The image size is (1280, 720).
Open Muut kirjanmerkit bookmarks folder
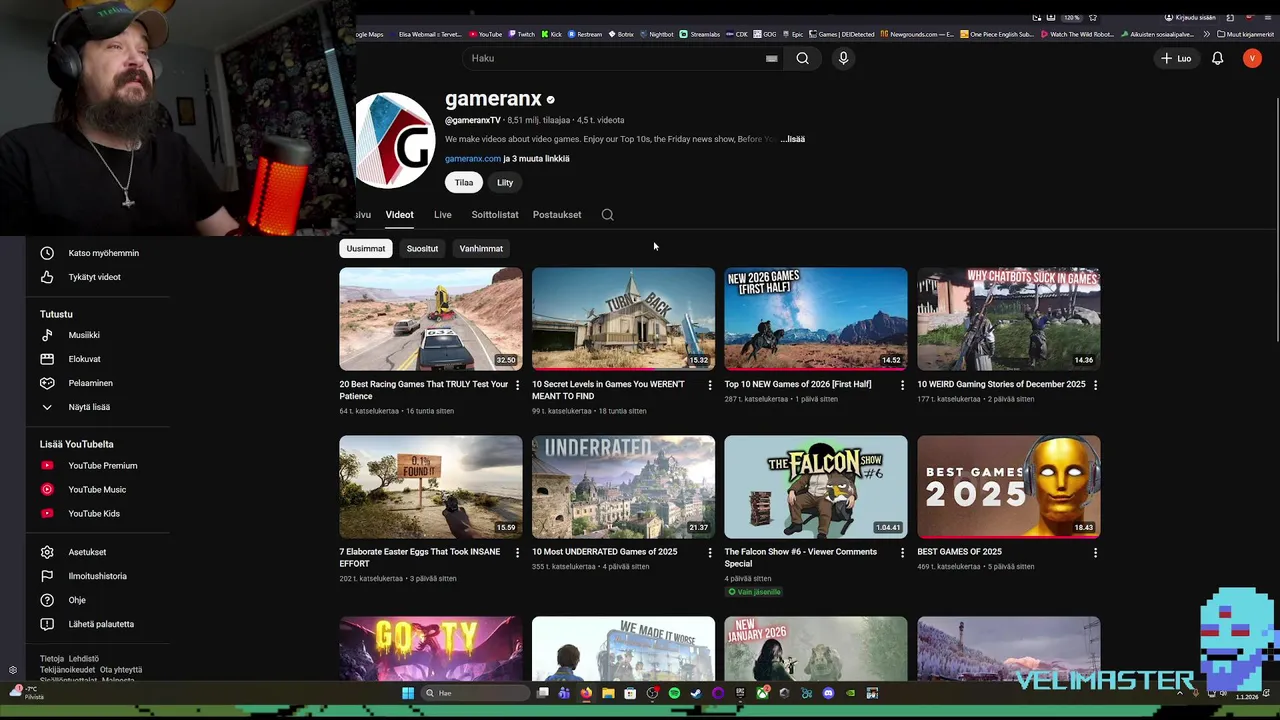pos(1245,34)
